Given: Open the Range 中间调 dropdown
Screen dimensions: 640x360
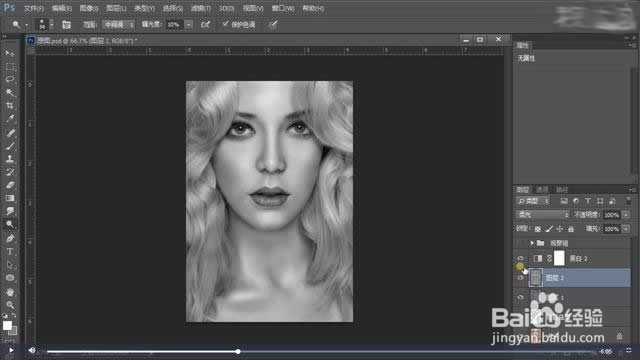Looking at the screenshot, I should coord(118,25).
